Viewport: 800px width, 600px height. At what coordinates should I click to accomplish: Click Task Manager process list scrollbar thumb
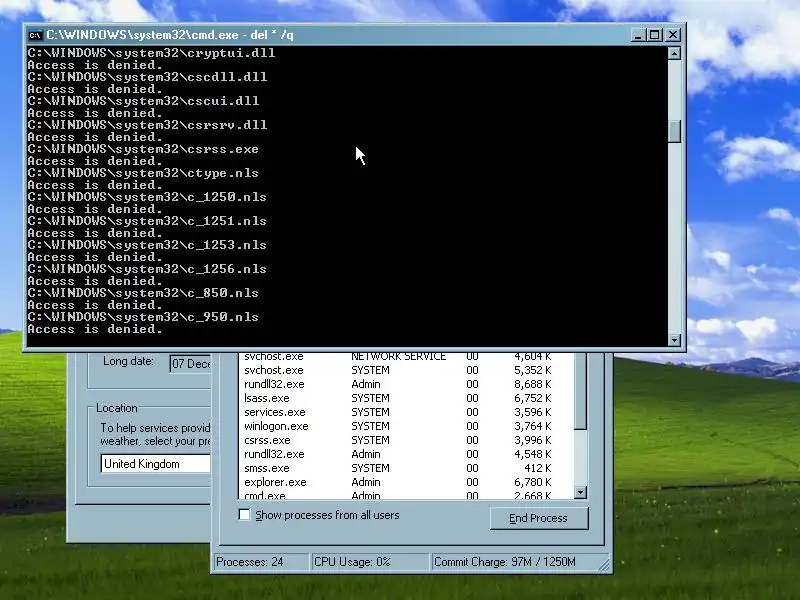pyautogui.click(x=581, y=391)
